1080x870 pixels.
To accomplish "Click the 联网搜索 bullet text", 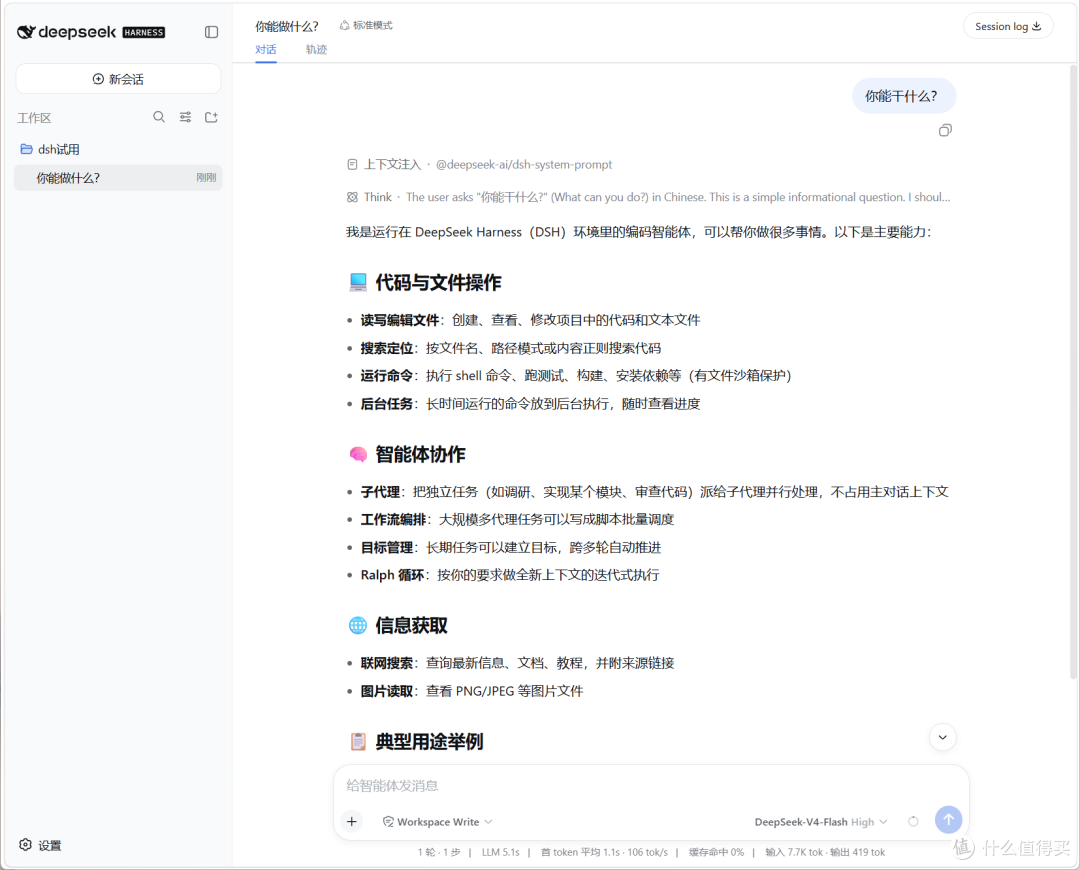I will click(517, 663).
